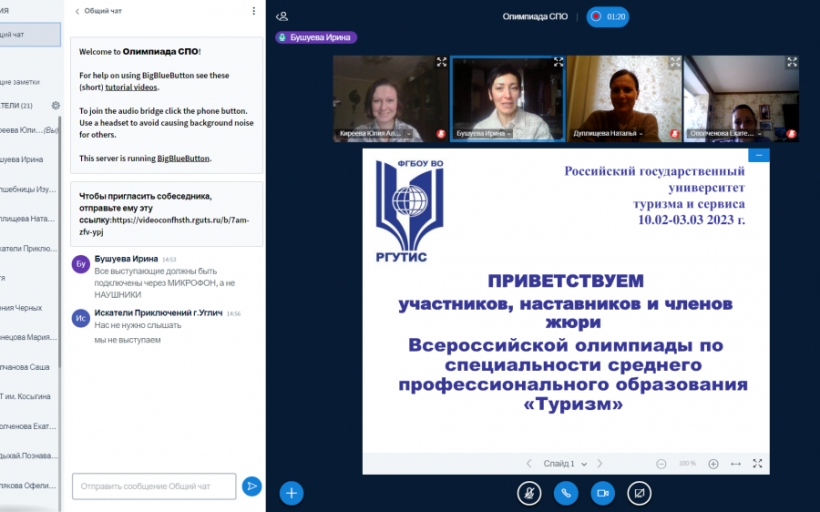
Task: Toggle screen sharing button
Action: [x=639, y=493]
